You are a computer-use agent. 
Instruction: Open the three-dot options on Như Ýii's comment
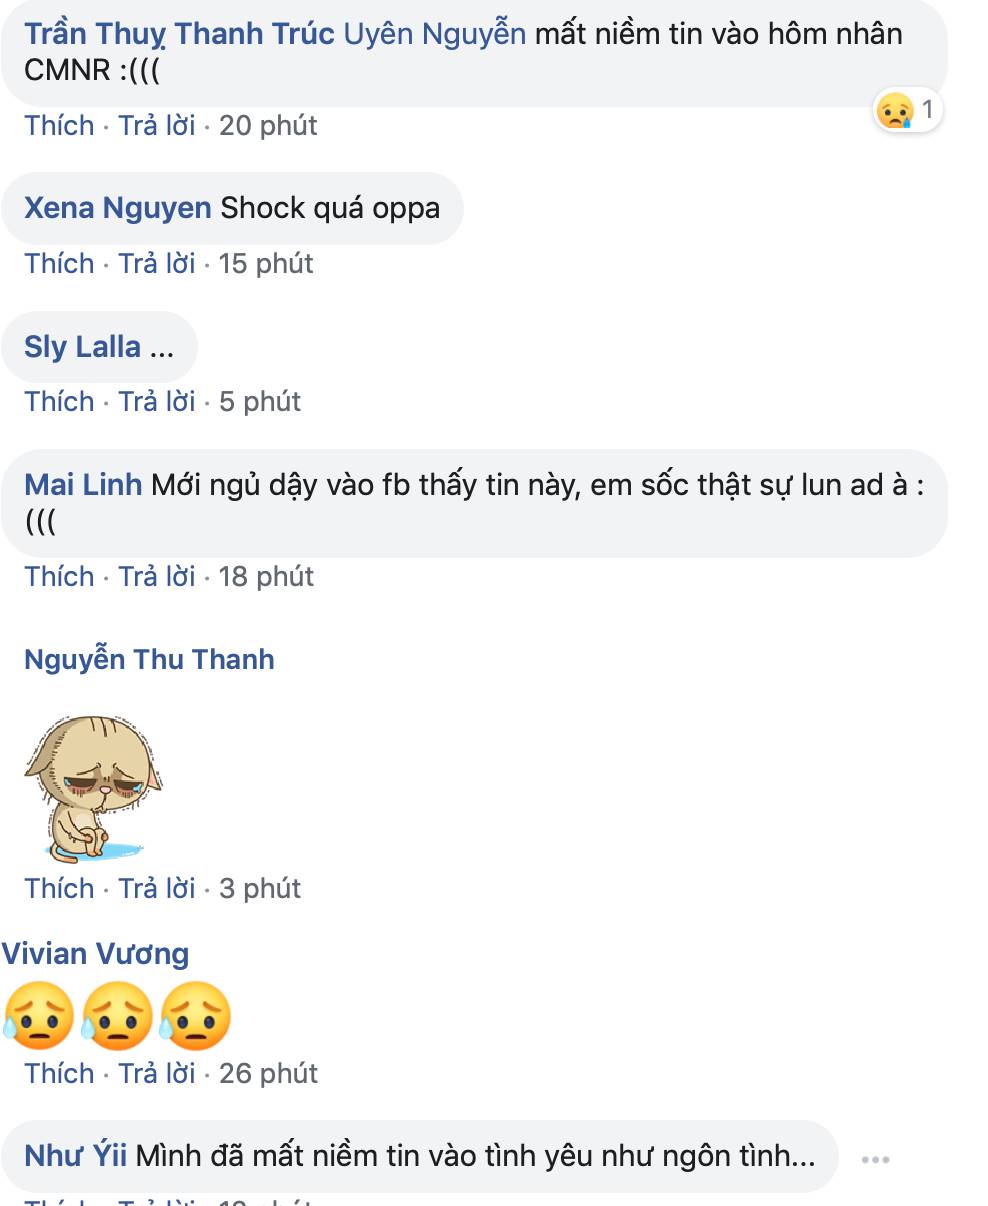click(x=875, y=1159)
